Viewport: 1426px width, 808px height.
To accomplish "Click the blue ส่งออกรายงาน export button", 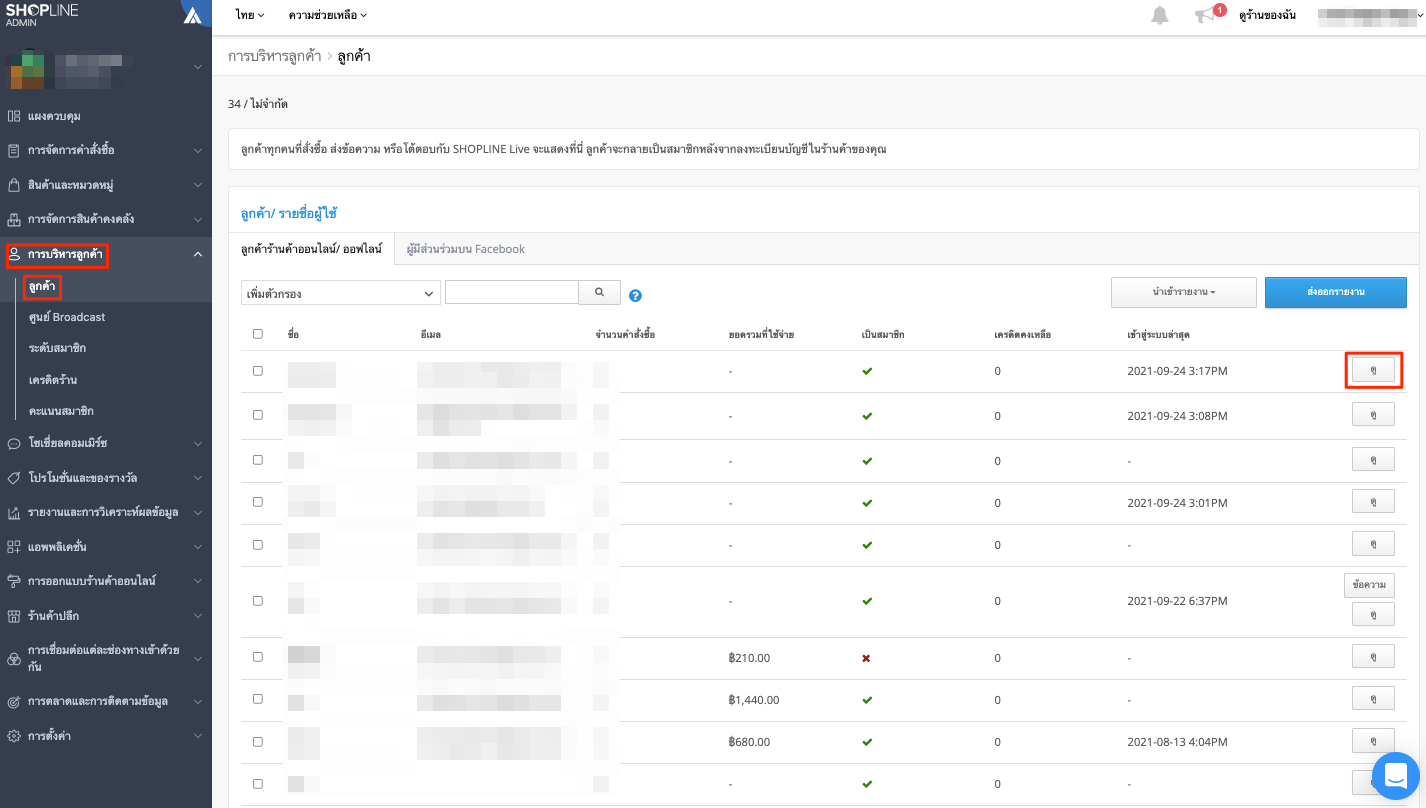I will (x=1336, y=292).
